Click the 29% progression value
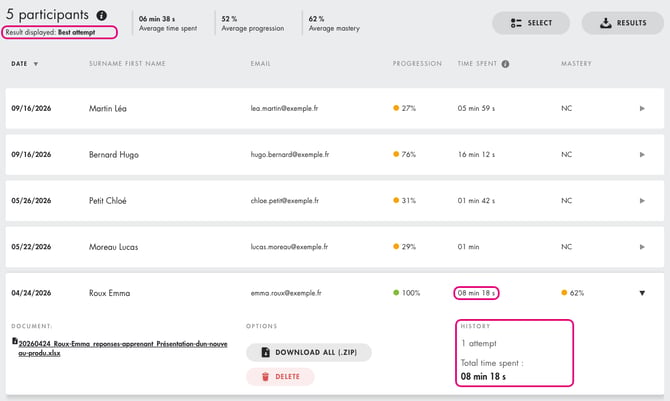This screenshot has width=670, height=401. pos(408,247)
